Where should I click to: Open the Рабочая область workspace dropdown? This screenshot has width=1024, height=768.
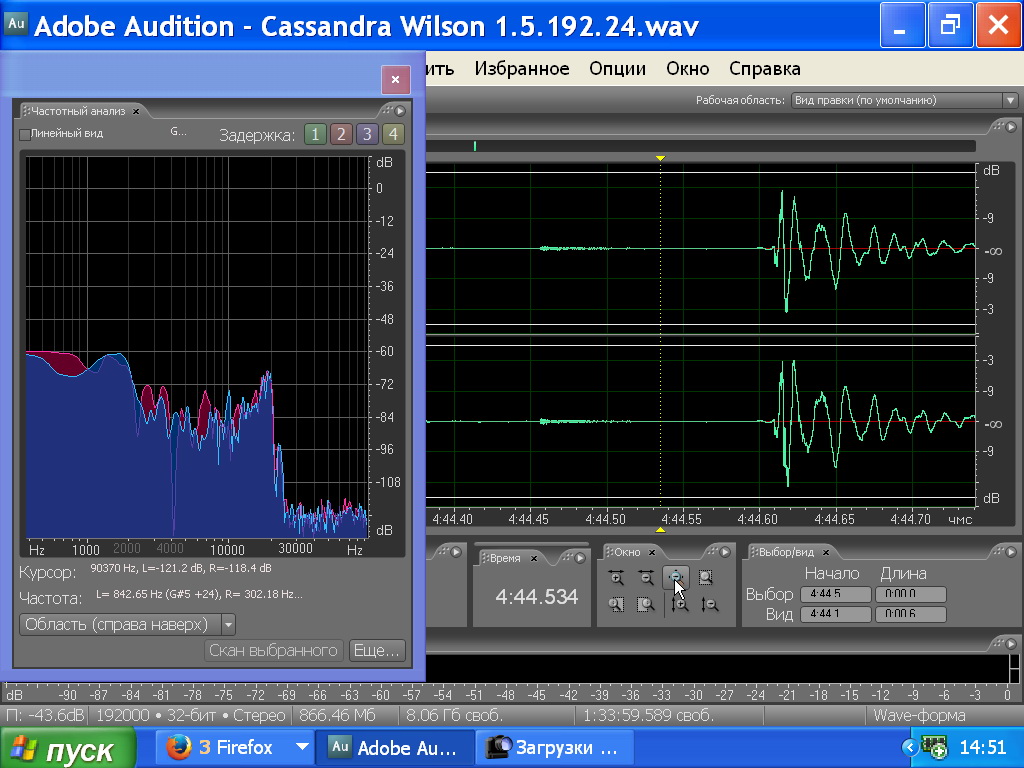(x=904, y=101)
